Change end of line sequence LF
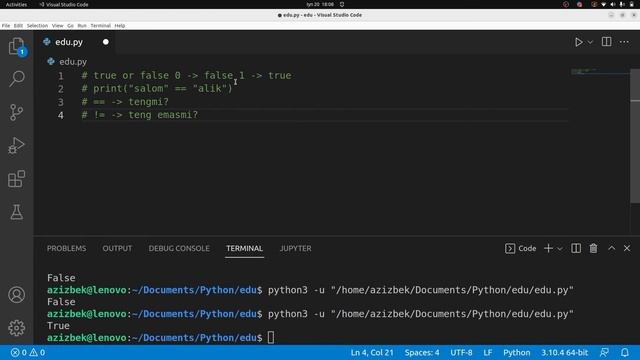The height and width of the screenshot is (360, 640). click(x=487, y=352)
